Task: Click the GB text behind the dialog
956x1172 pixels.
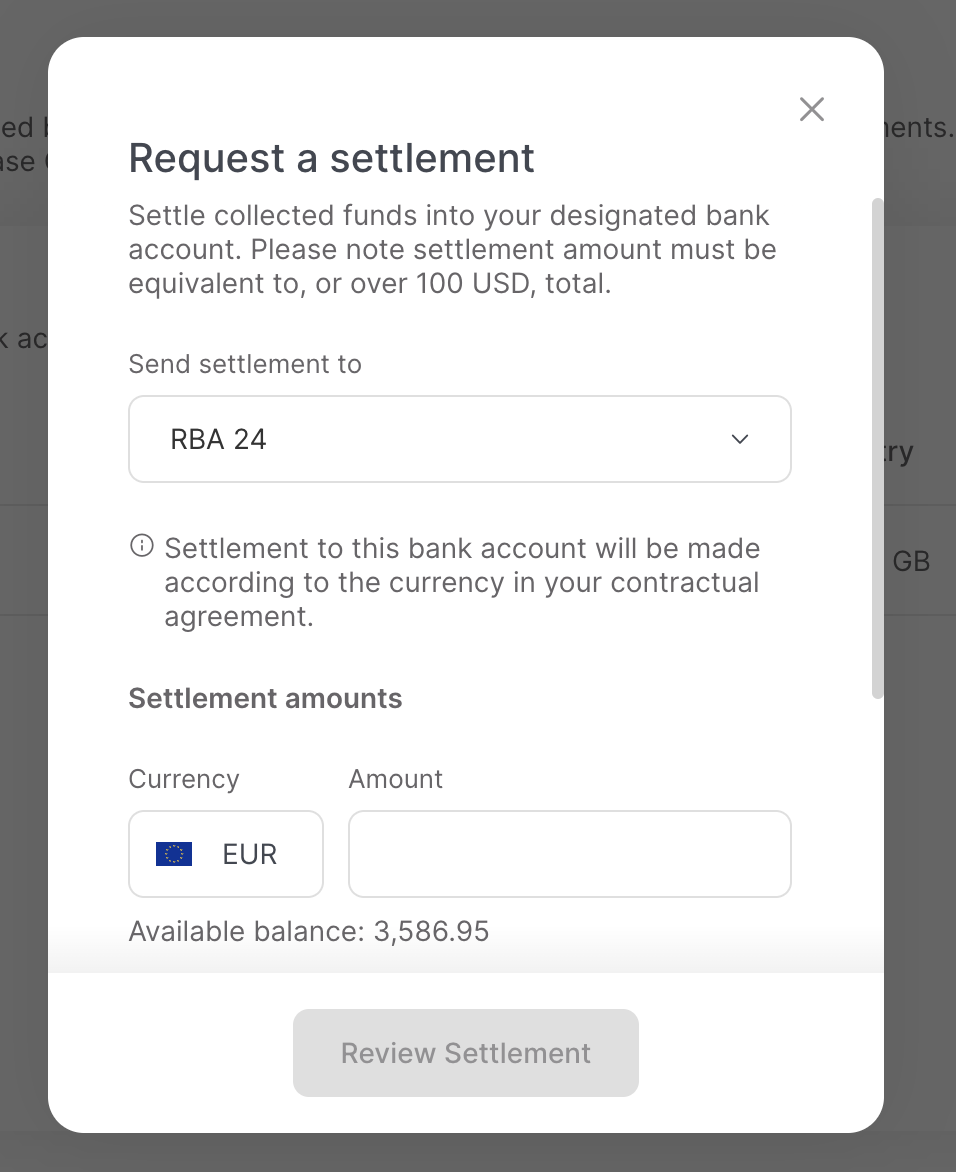Action: [911, 562]
